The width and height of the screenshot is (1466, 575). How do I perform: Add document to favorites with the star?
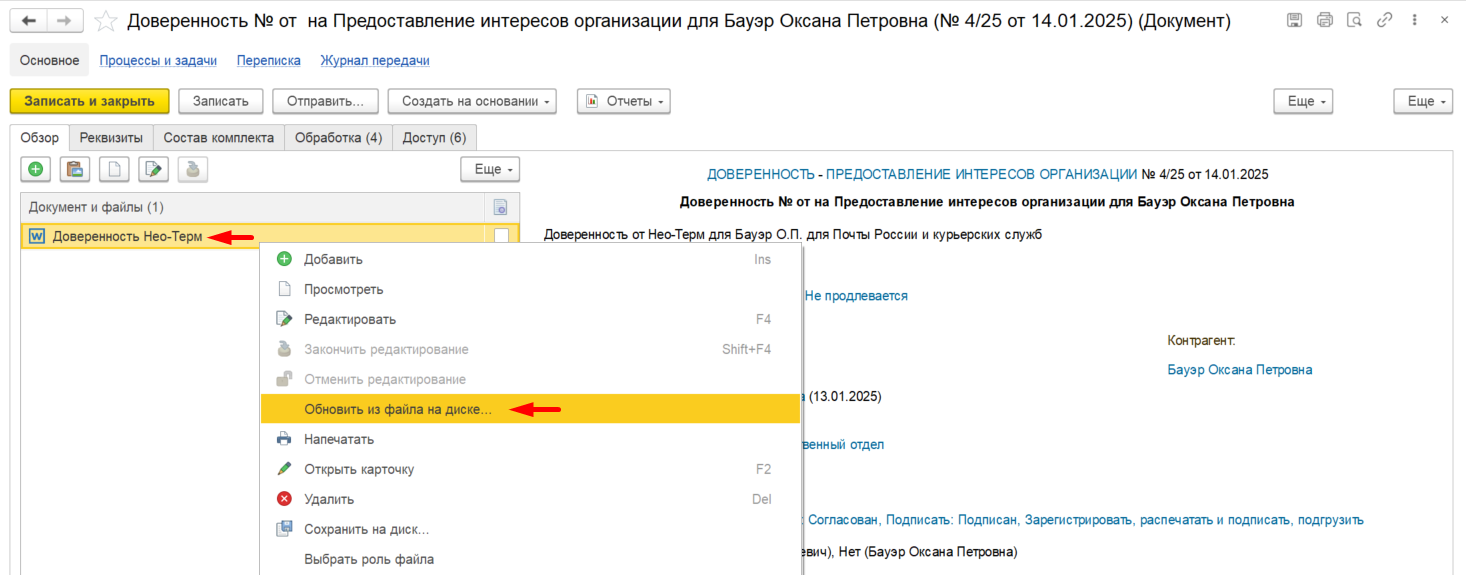click(x=105, y=20)
